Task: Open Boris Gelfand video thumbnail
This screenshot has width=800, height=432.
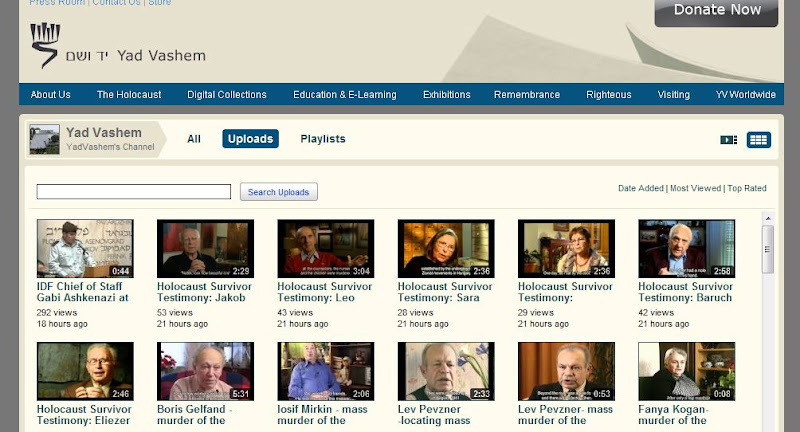Action: point(205,372)
